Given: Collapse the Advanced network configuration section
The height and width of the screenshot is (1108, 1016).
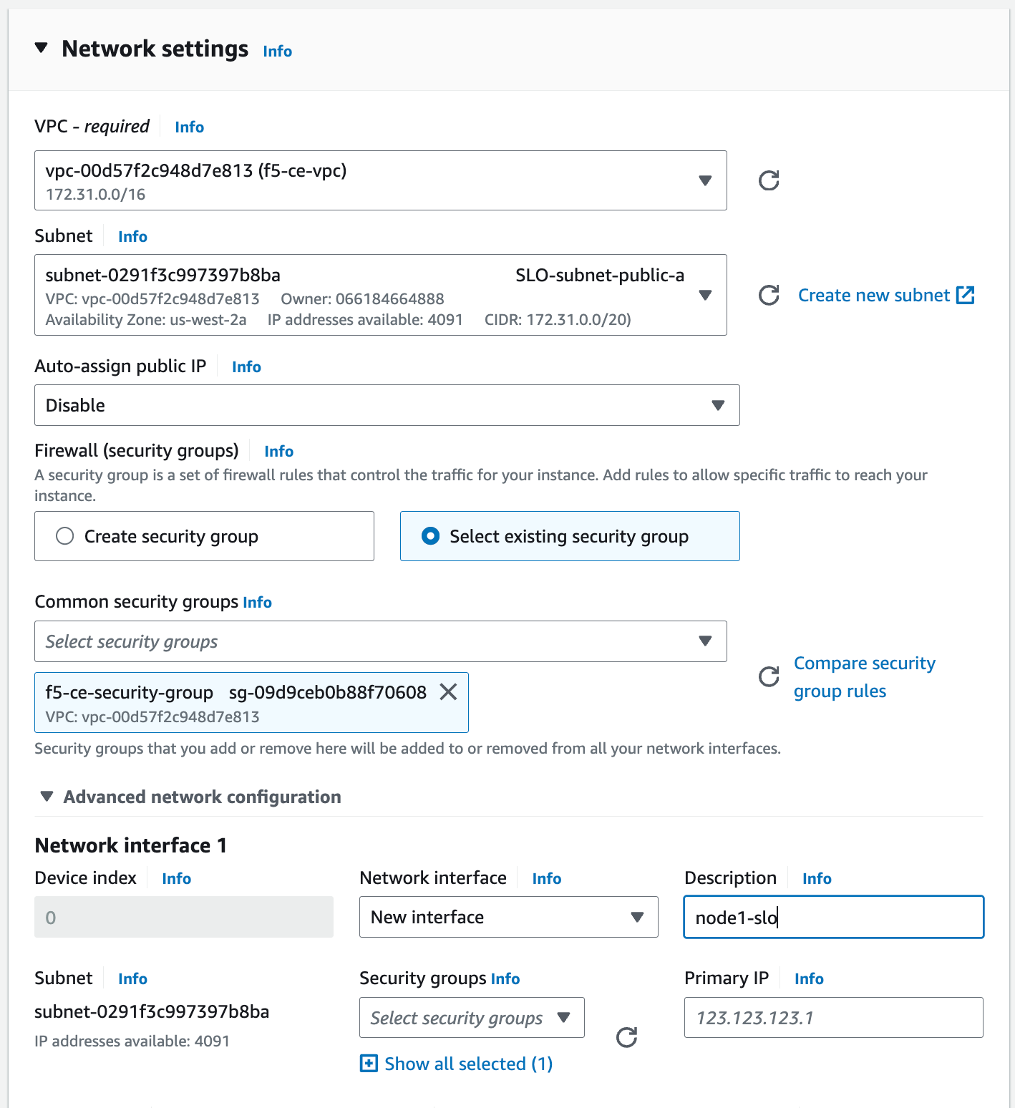Looking at the screenshot, I should [47, 796].
